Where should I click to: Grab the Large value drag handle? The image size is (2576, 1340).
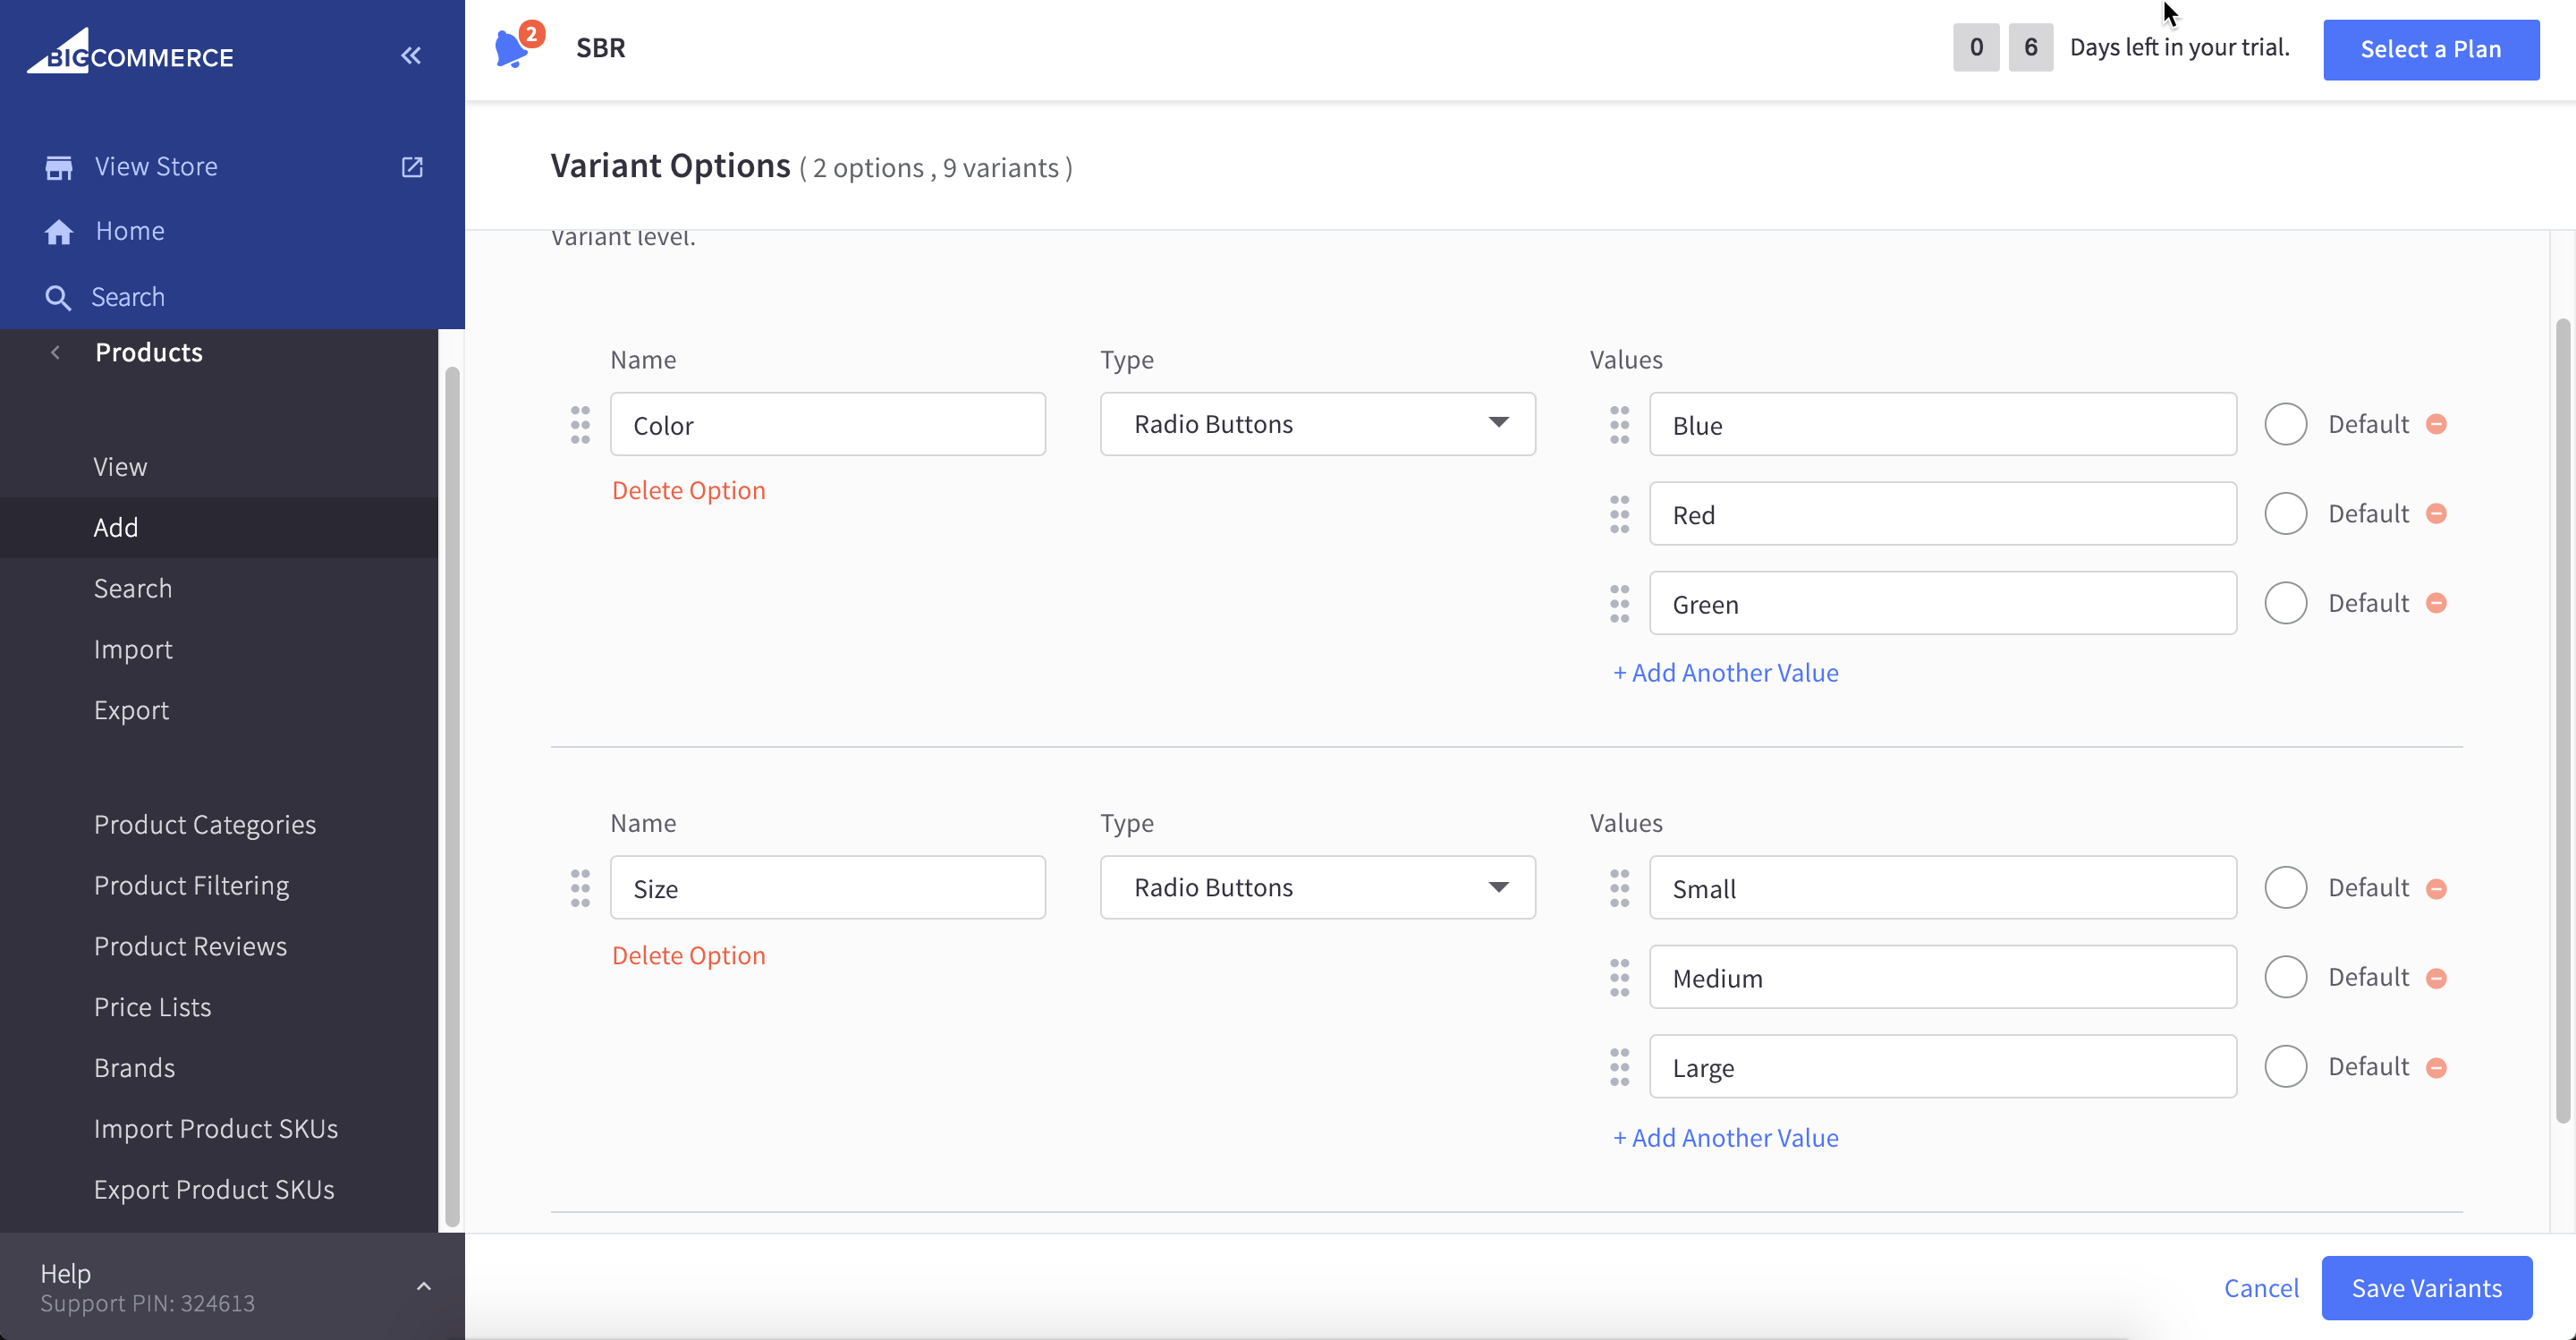coord(1620,1067)
